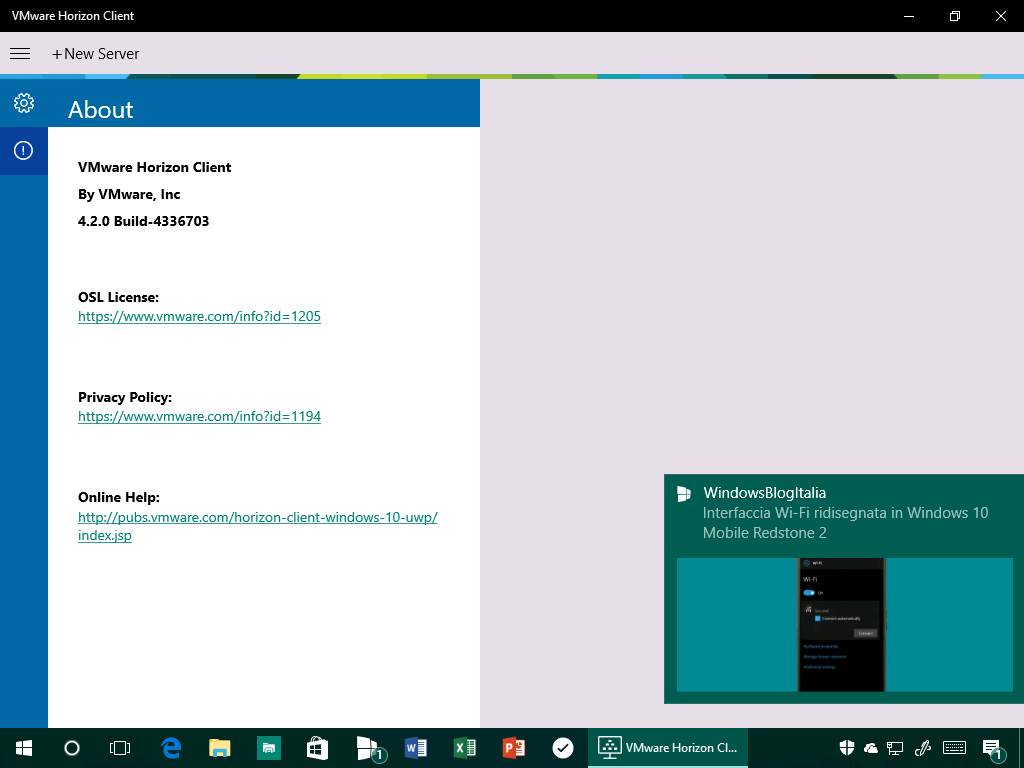Open the checkmark circle app in taskbar
This screenshot has width=1024, height=768.
pos(562,748)
